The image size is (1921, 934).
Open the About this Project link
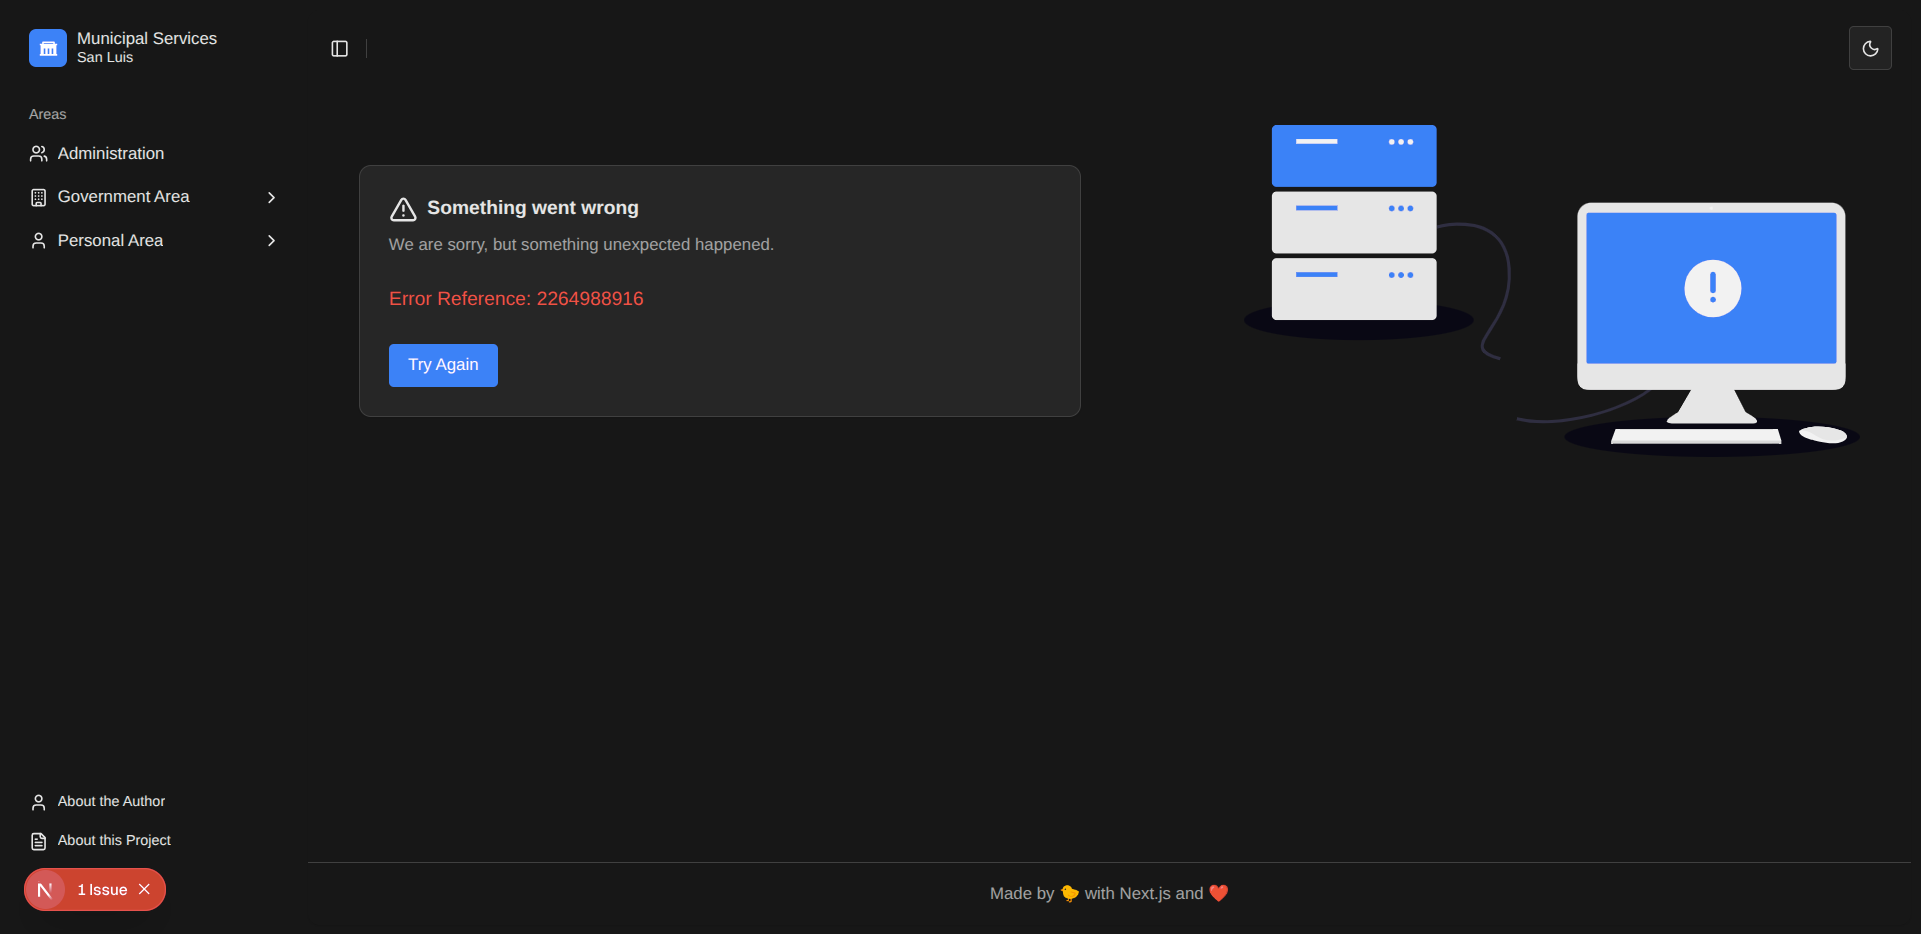pyautogui.click(x=114, y=841)
